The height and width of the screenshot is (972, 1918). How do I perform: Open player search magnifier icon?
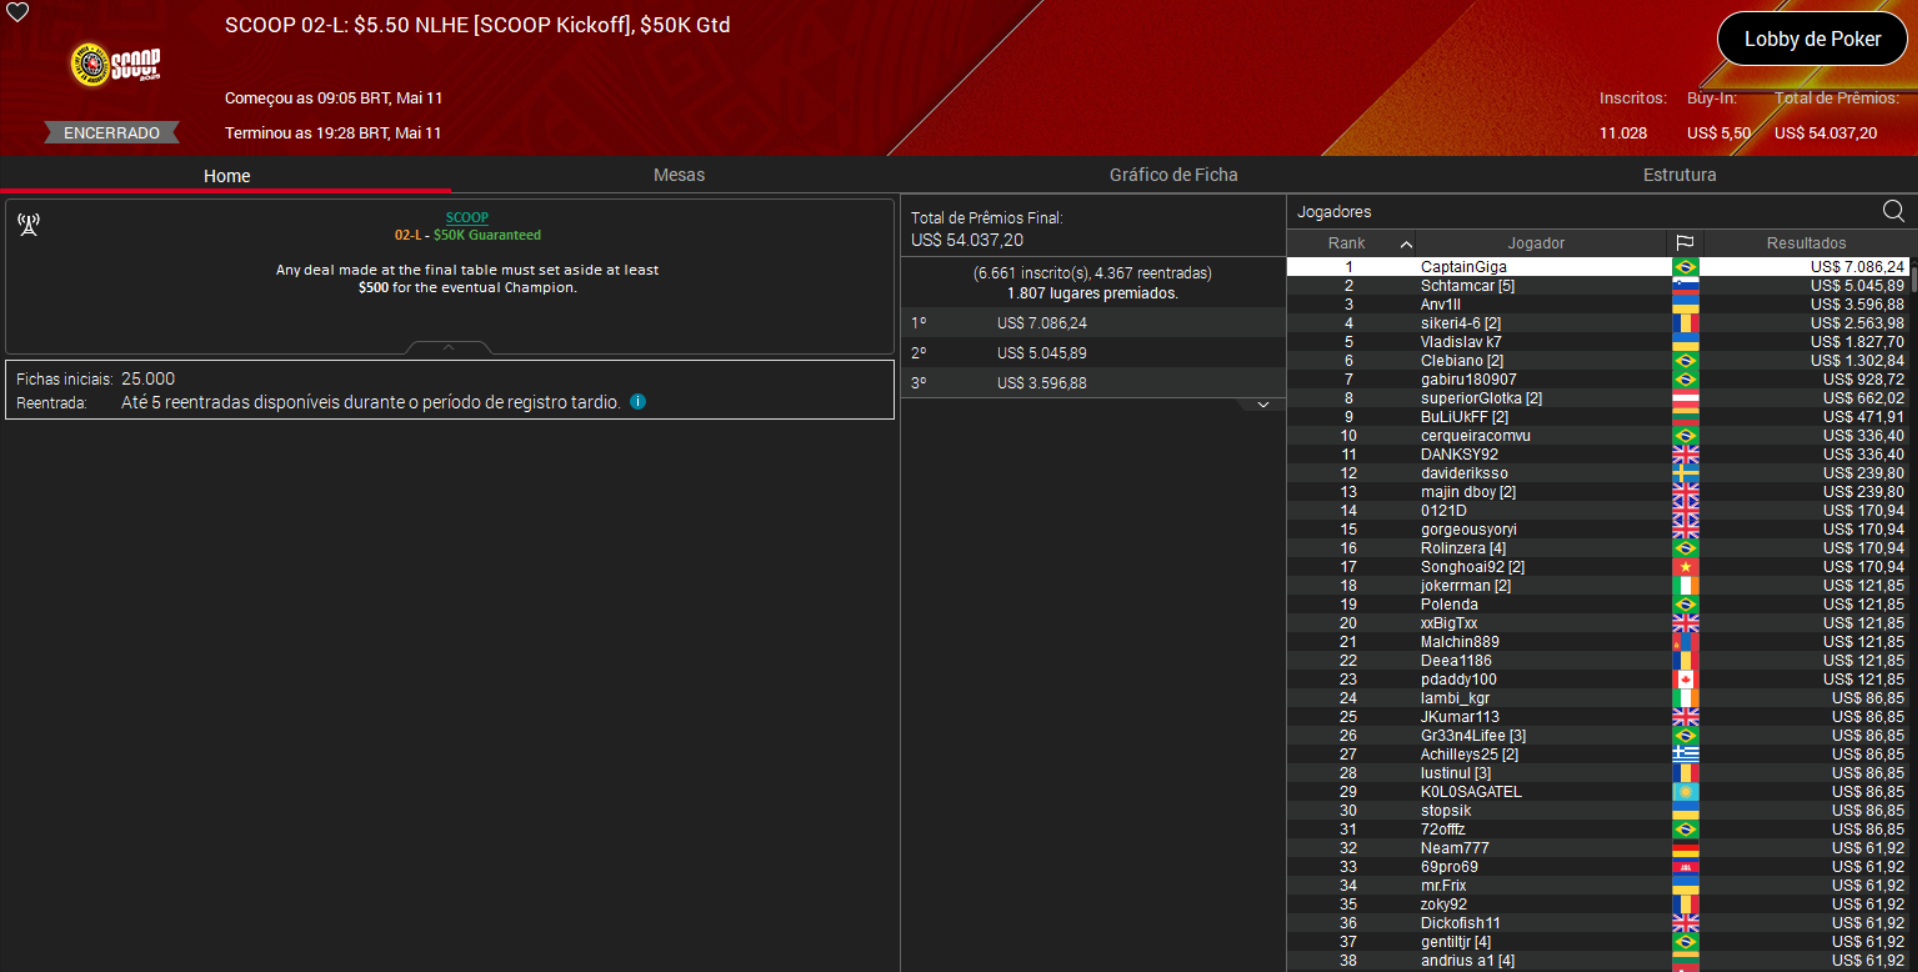point(1893,211)
